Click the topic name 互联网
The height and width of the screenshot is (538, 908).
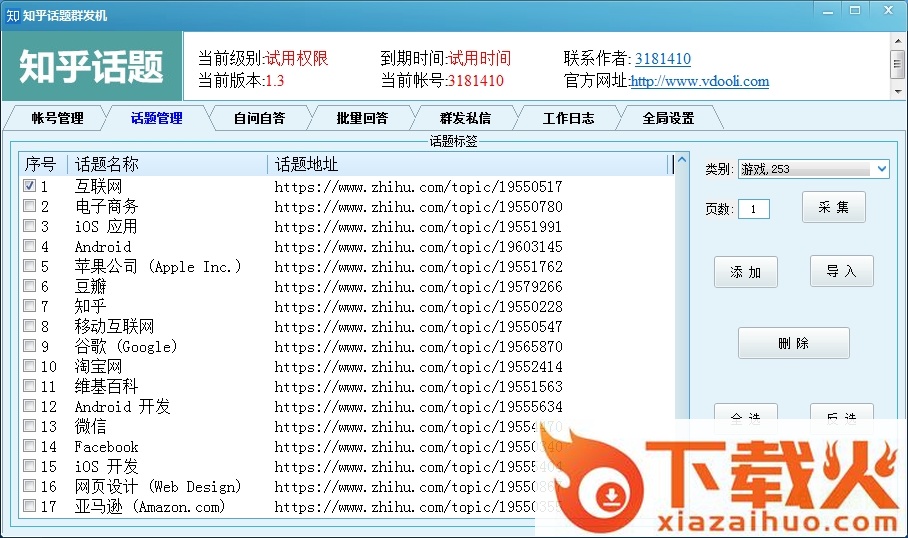point(98,186)
